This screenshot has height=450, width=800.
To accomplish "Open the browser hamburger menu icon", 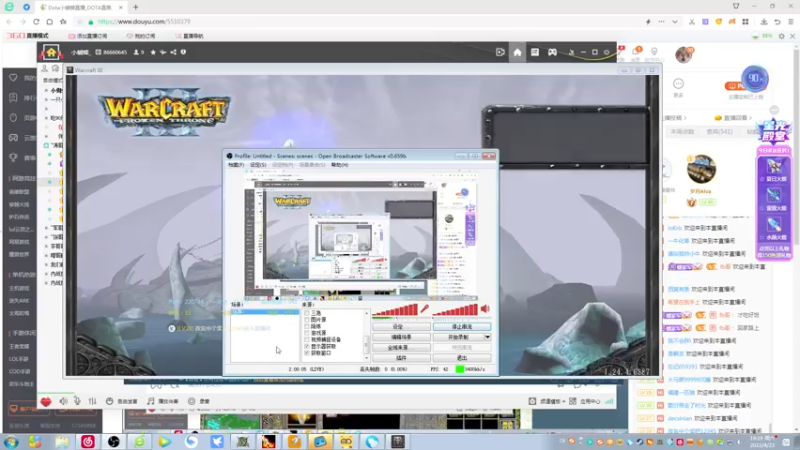I will (791, 22).
